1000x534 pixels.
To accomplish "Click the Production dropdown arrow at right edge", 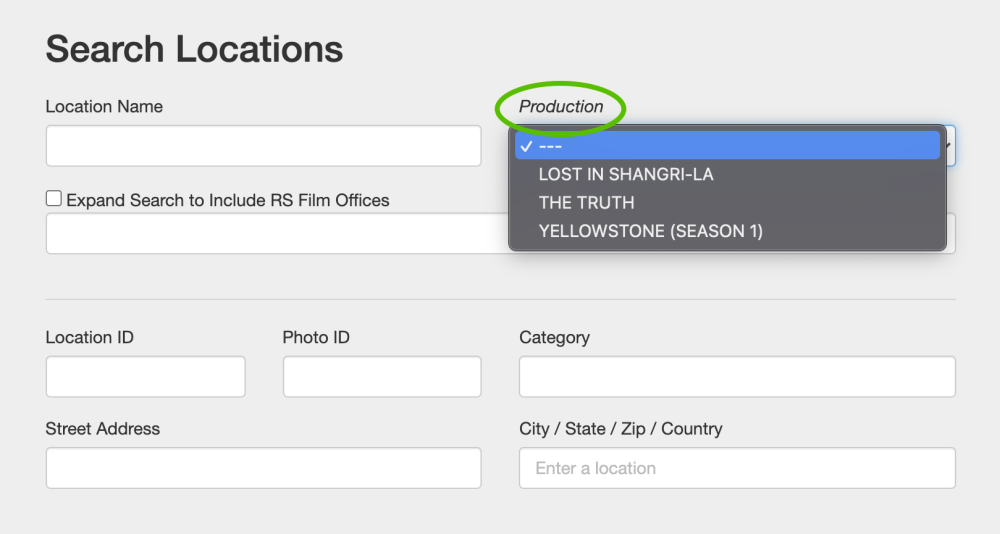I will [951, 146].
